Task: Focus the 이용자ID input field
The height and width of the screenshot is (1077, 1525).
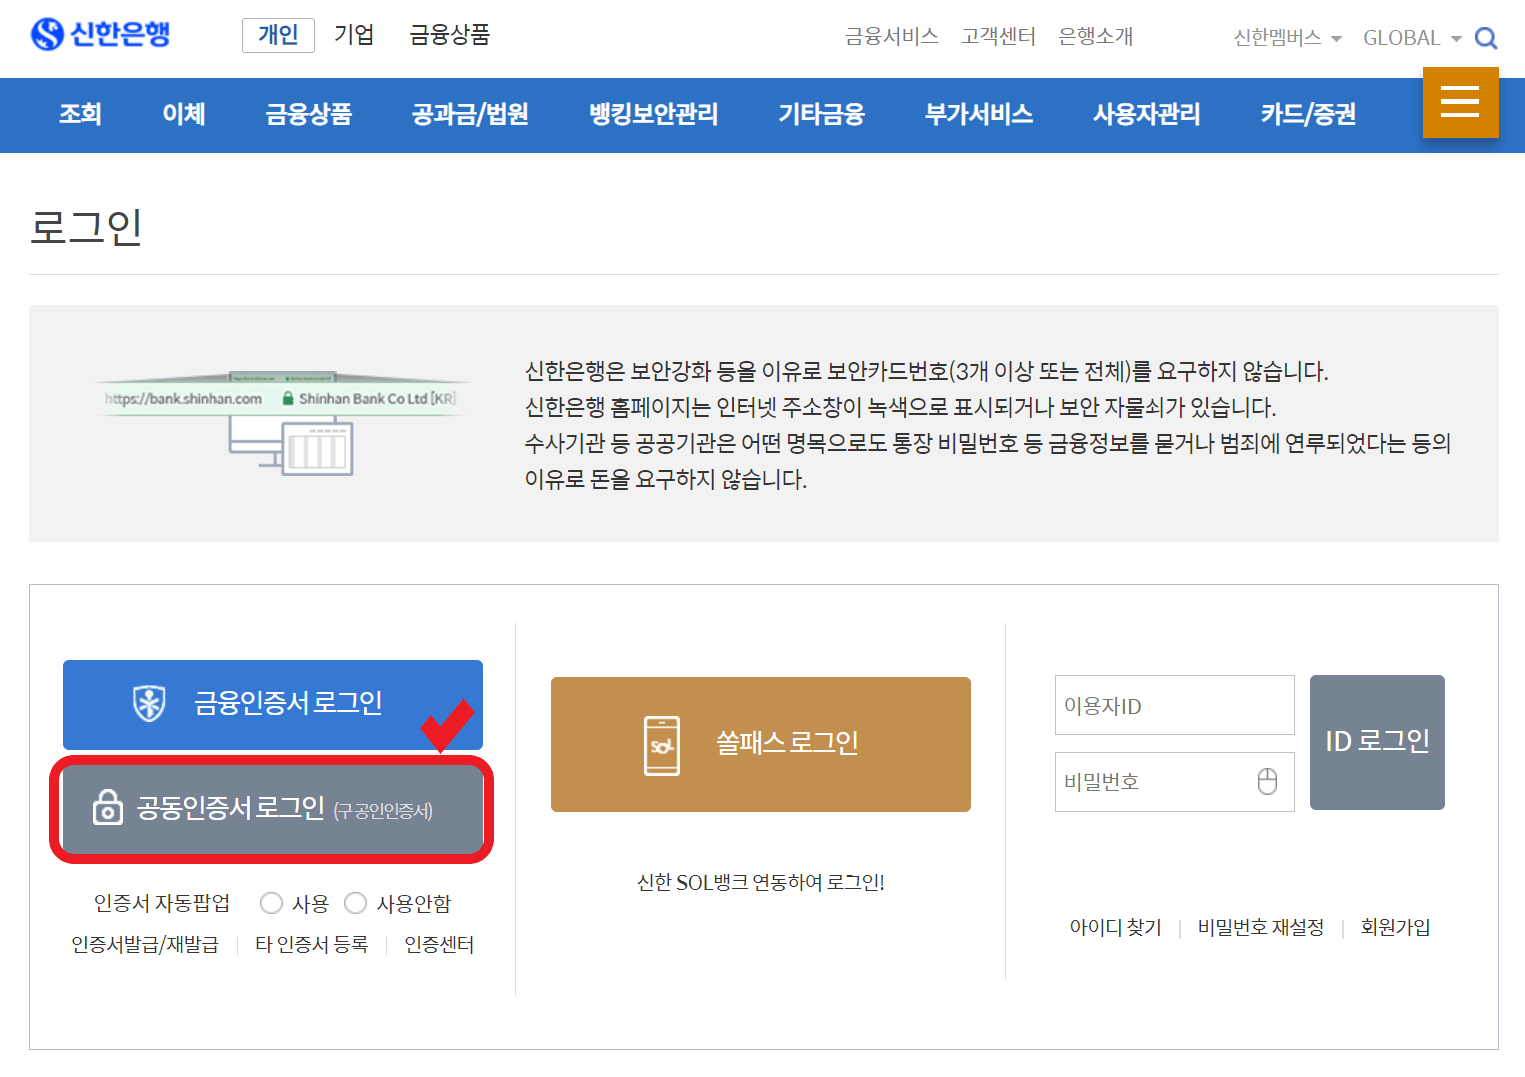Action: coord(1175,705)
